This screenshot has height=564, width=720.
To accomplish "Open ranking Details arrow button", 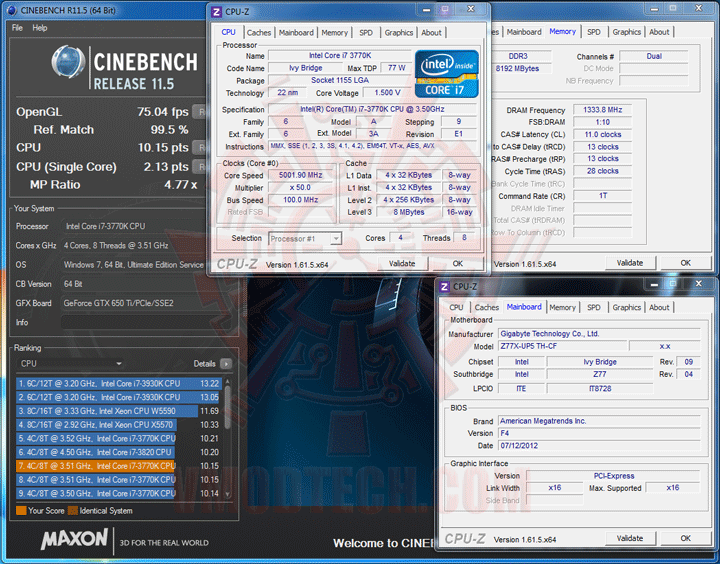I will coord(225,364).
